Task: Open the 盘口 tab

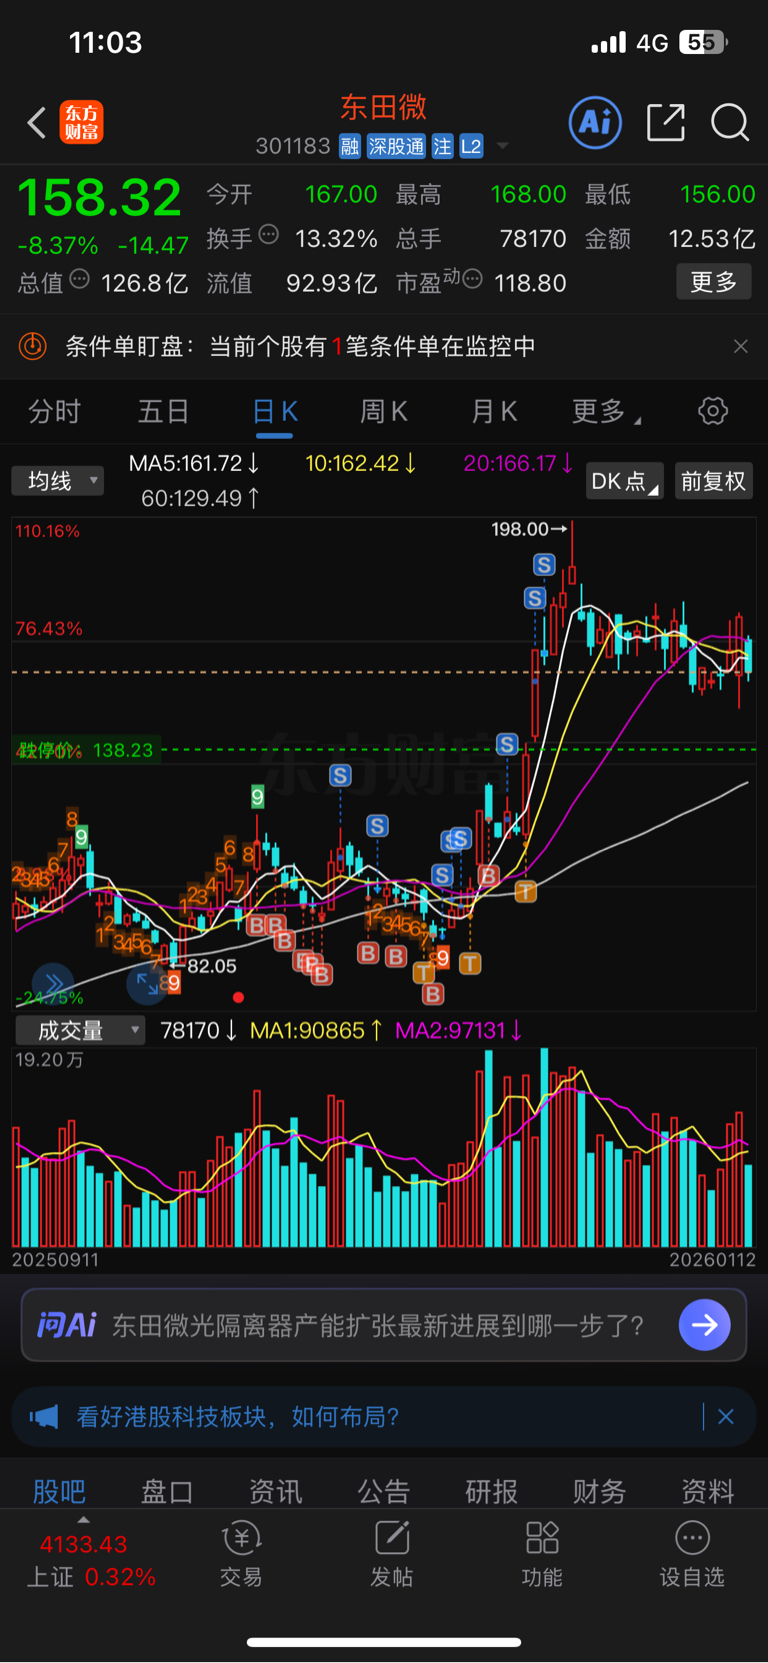Action: (167, 1491)
